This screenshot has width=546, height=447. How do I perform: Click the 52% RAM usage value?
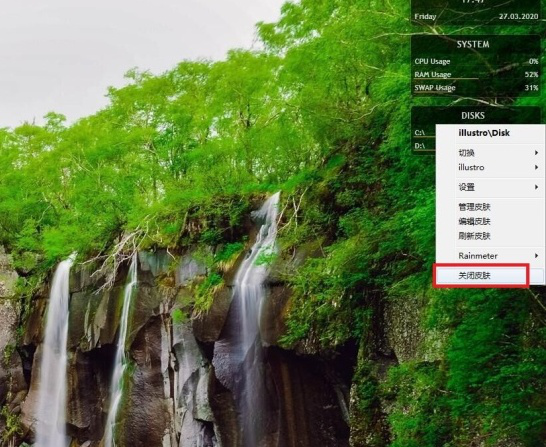pyautogui.click(x=531, y=74)
